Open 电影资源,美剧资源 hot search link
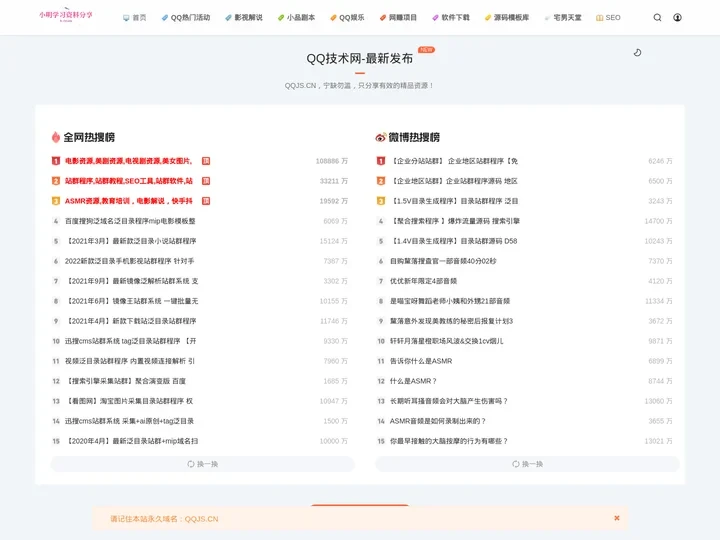720x540 pixels. (129, 161)
